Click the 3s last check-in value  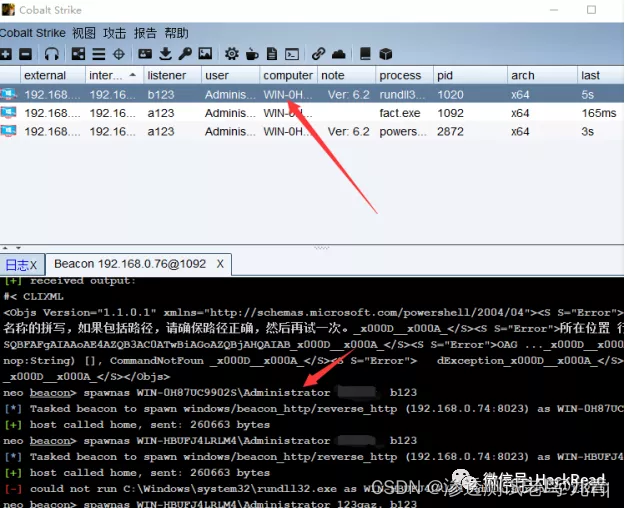pos(587,131)
